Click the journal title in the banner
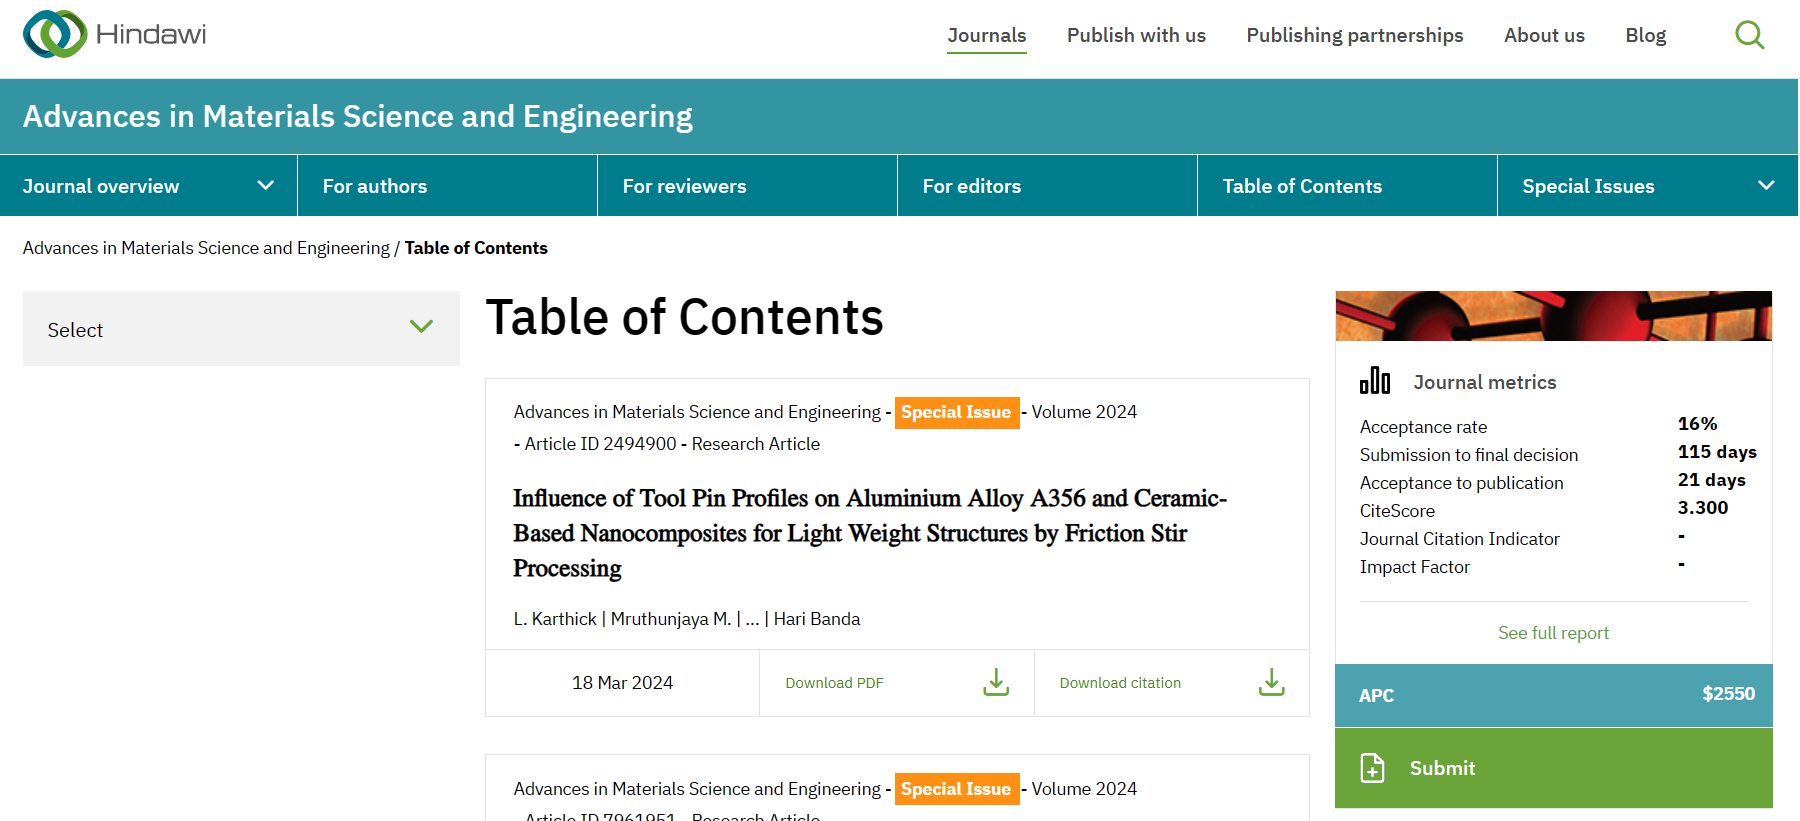Viewport: 1800px width, 821px height. [x=358, y=116]
